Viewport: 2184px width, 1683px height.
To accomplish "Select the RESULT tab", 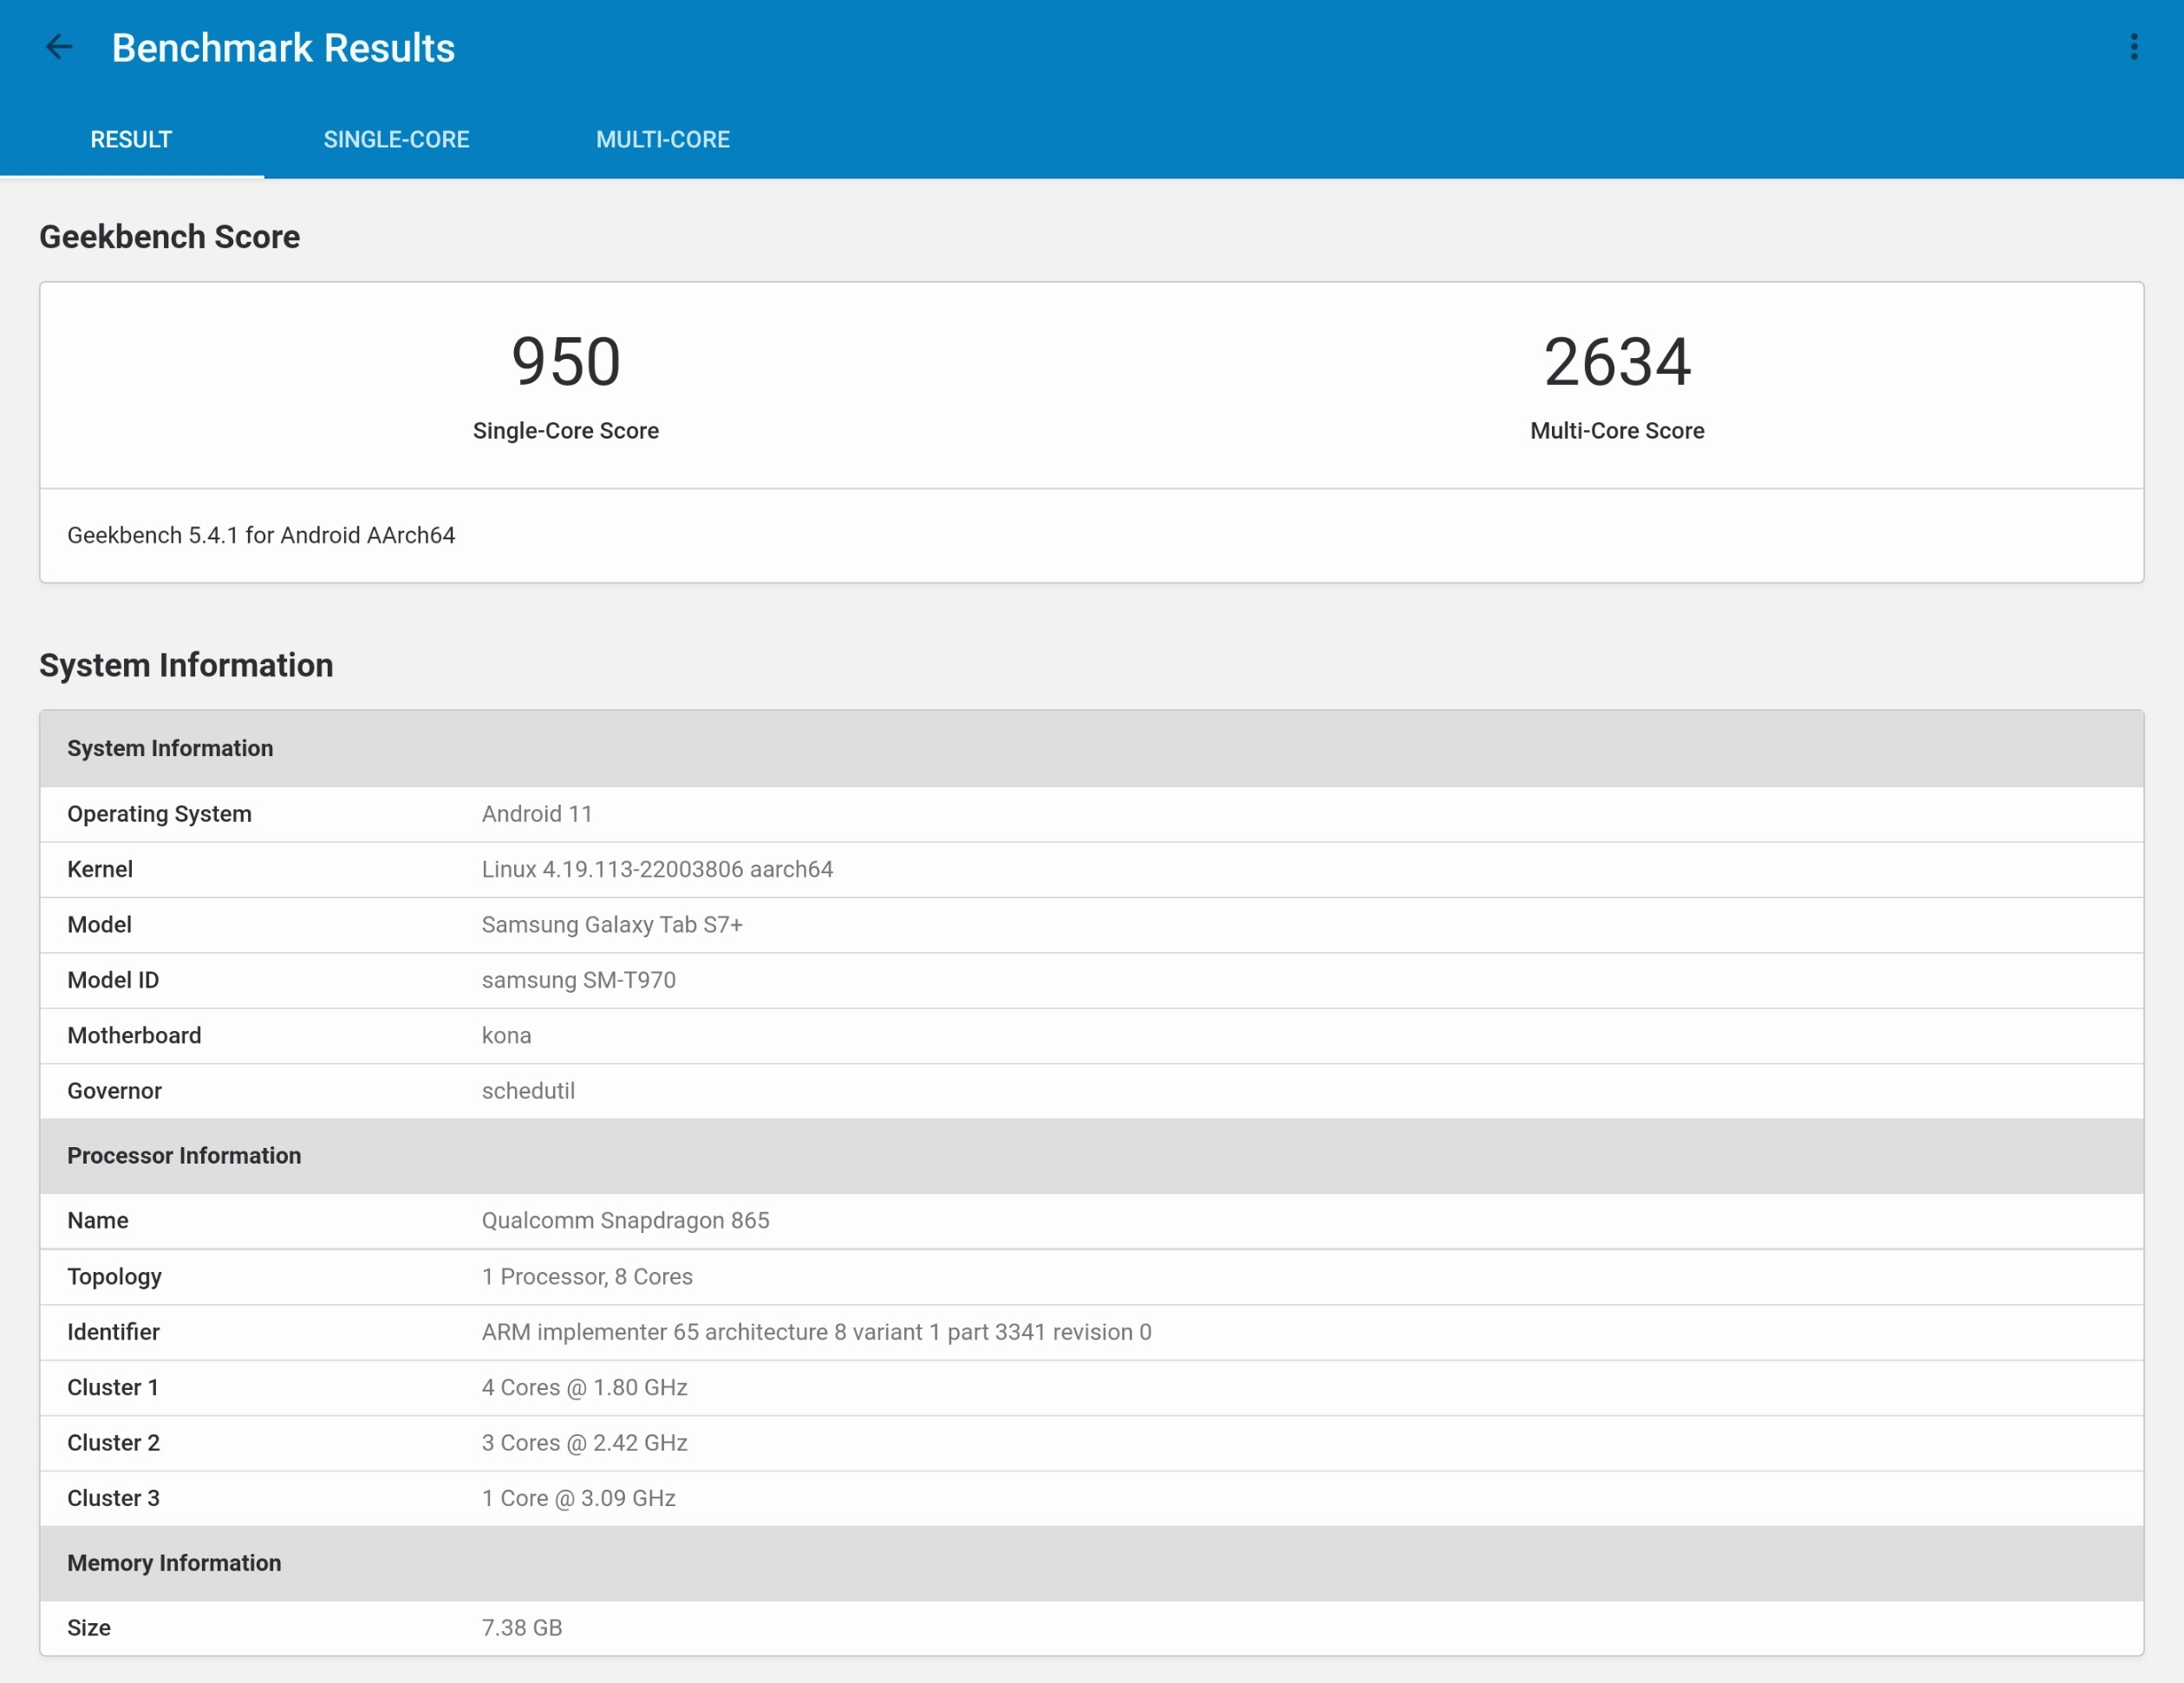I will click(x=130, y=139).
